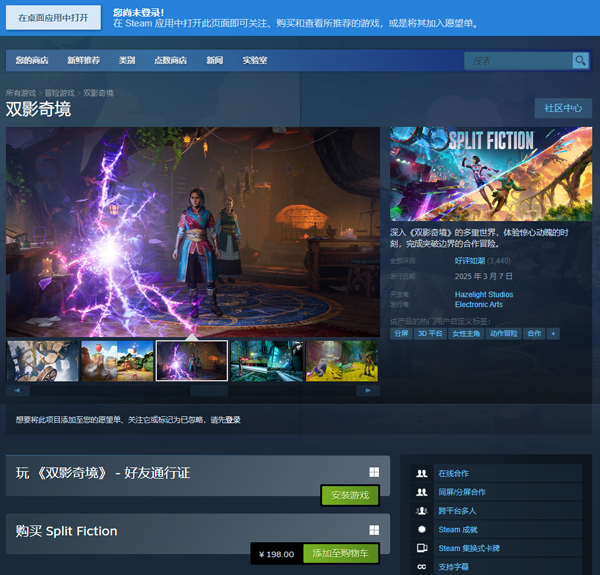The width and height of the screenshot is (600, 575).
Task: Click 添加至购物车 button
Action: (341, 553)
